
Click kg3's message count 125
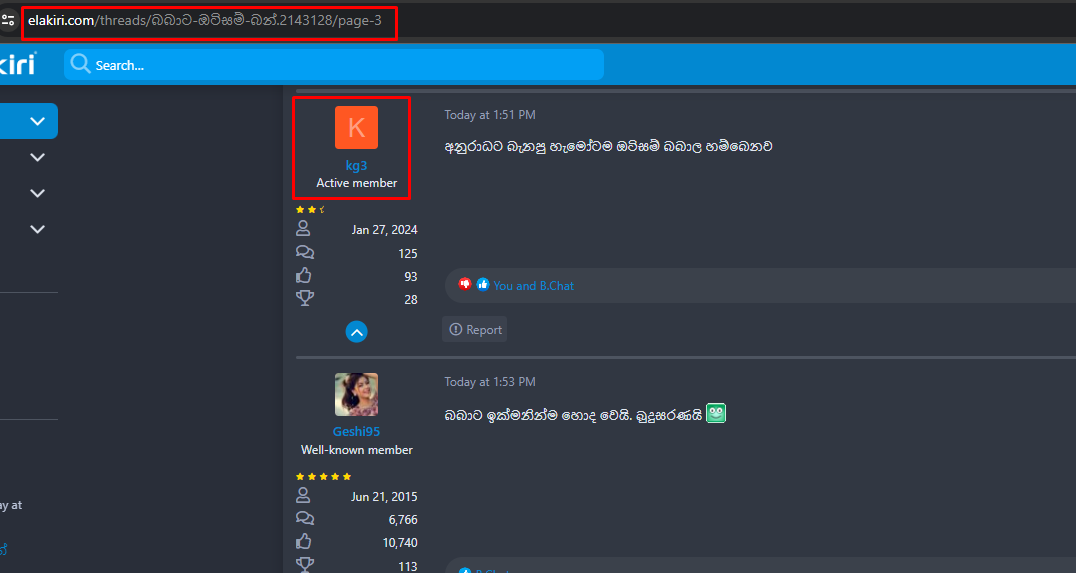point(408,254)
